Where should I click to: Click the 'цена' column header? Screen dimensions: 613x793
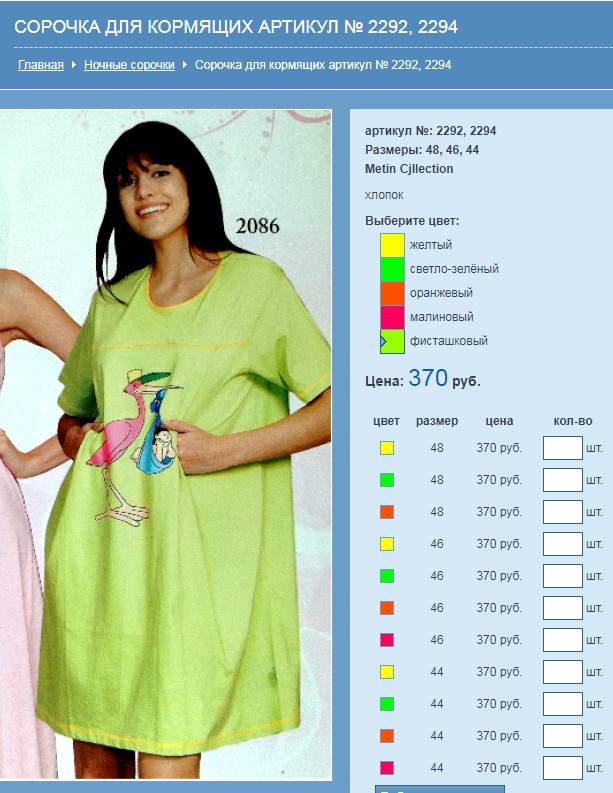[499, 421]
